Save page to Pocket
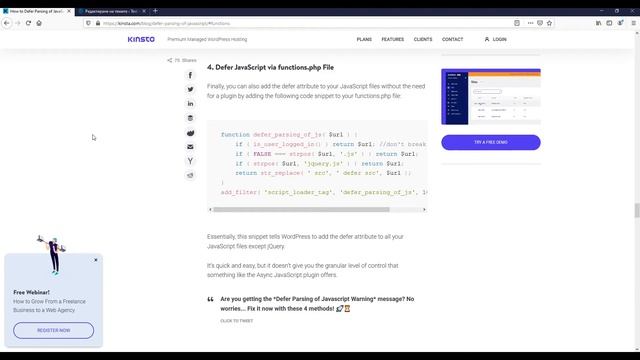The image size is (640, 360). [540, 23]
